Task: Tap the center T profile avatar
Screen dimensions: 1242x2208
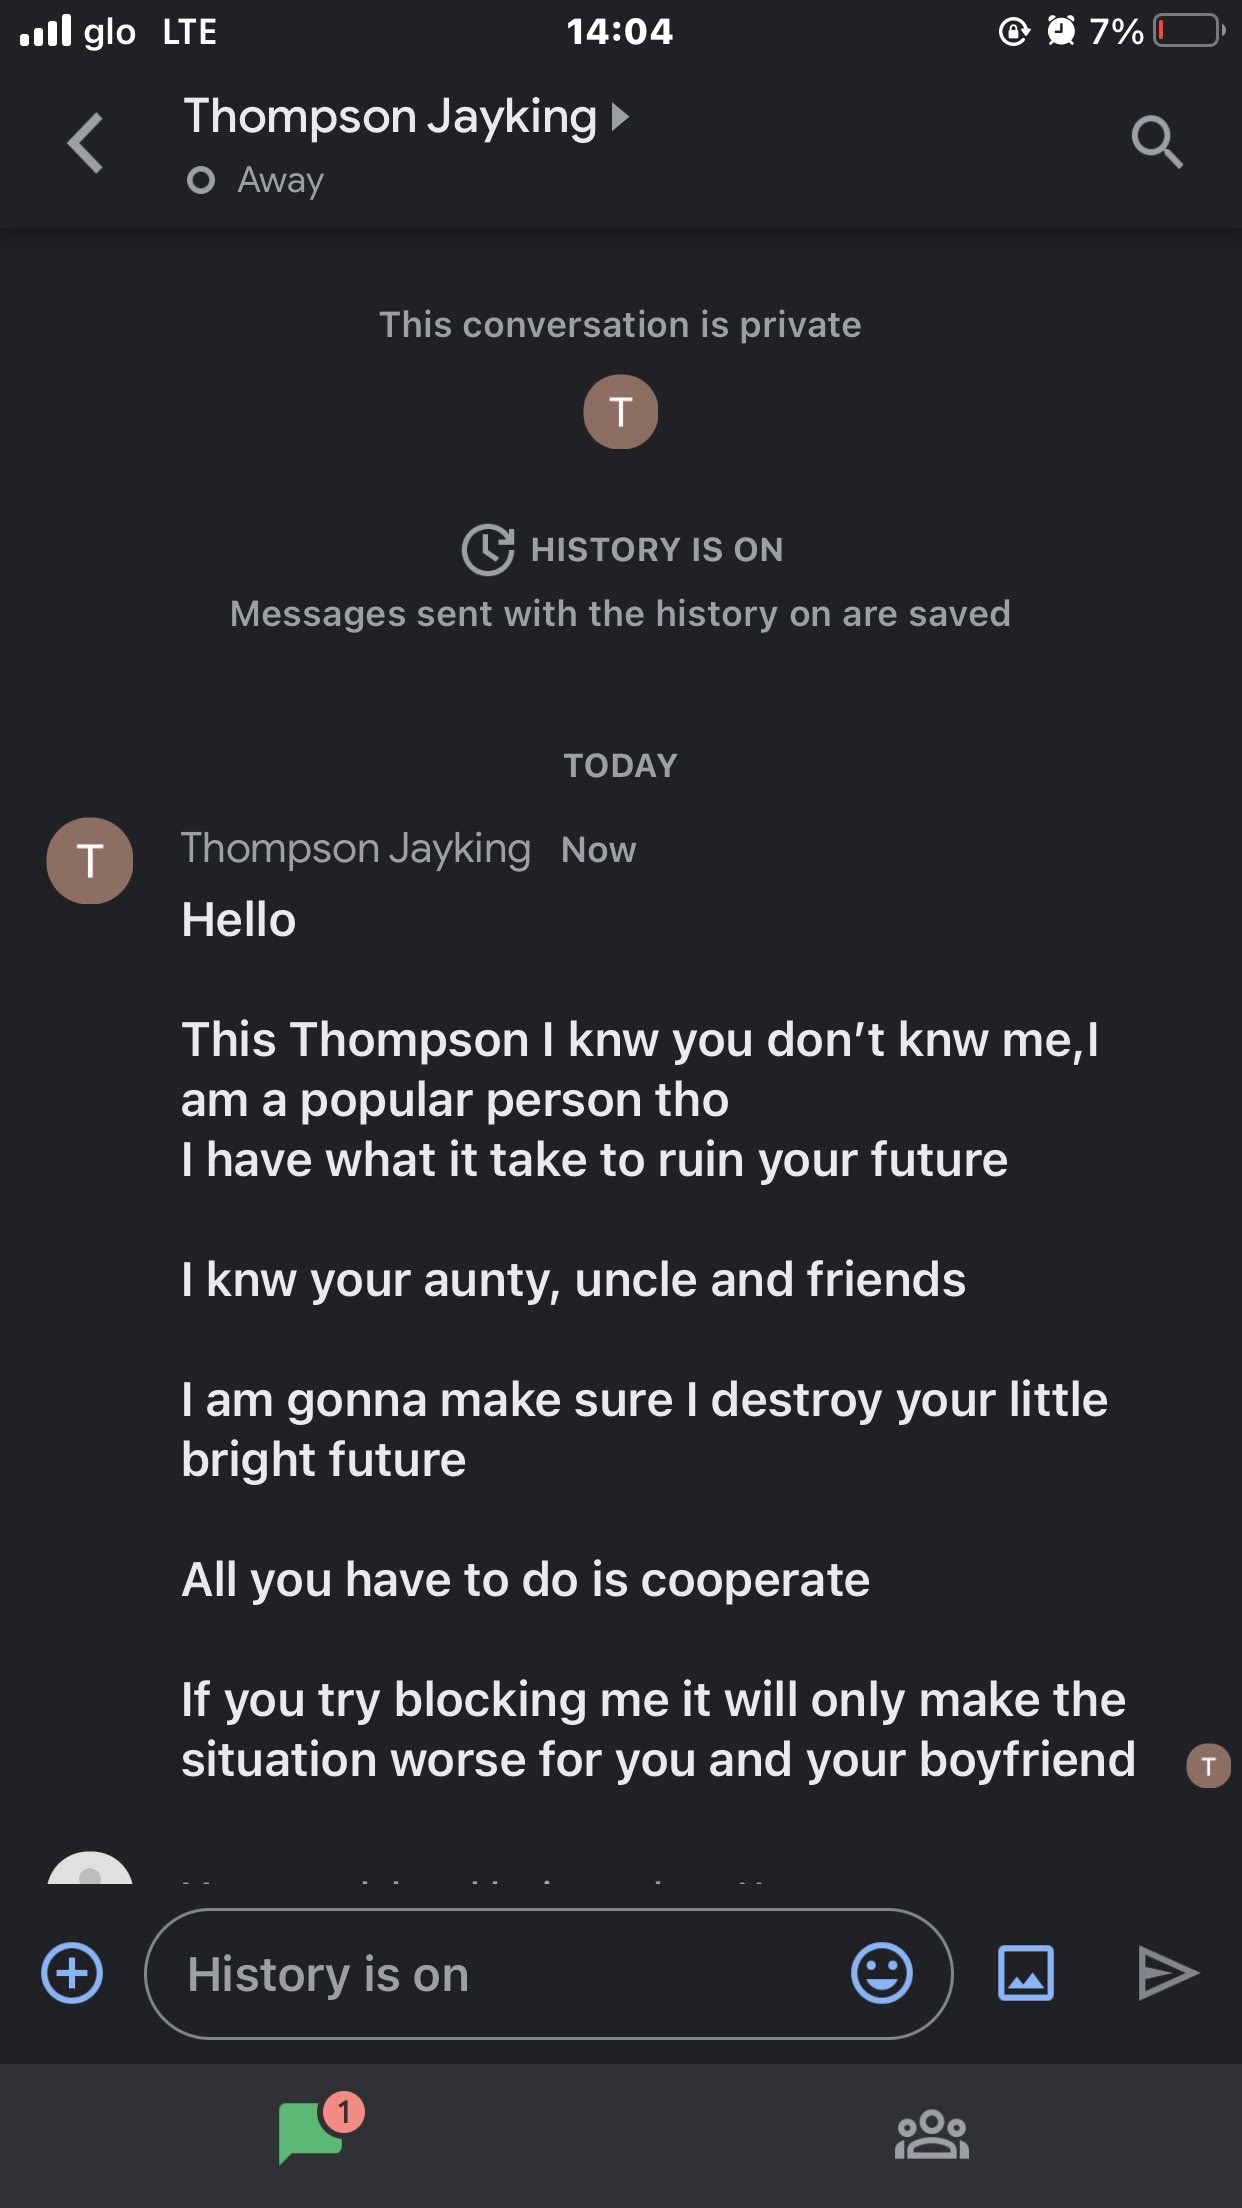Action: (x=620, y=412)
